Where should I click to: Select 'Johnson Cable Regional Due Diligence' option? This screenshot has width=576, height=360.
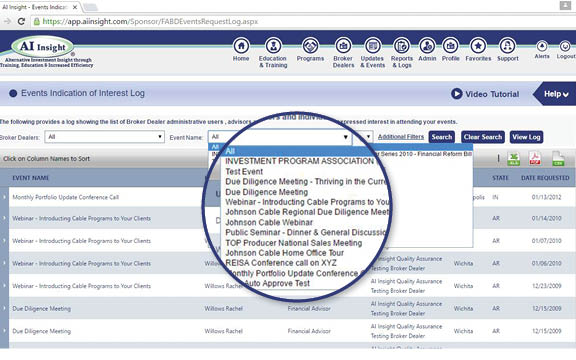point(307,212)
